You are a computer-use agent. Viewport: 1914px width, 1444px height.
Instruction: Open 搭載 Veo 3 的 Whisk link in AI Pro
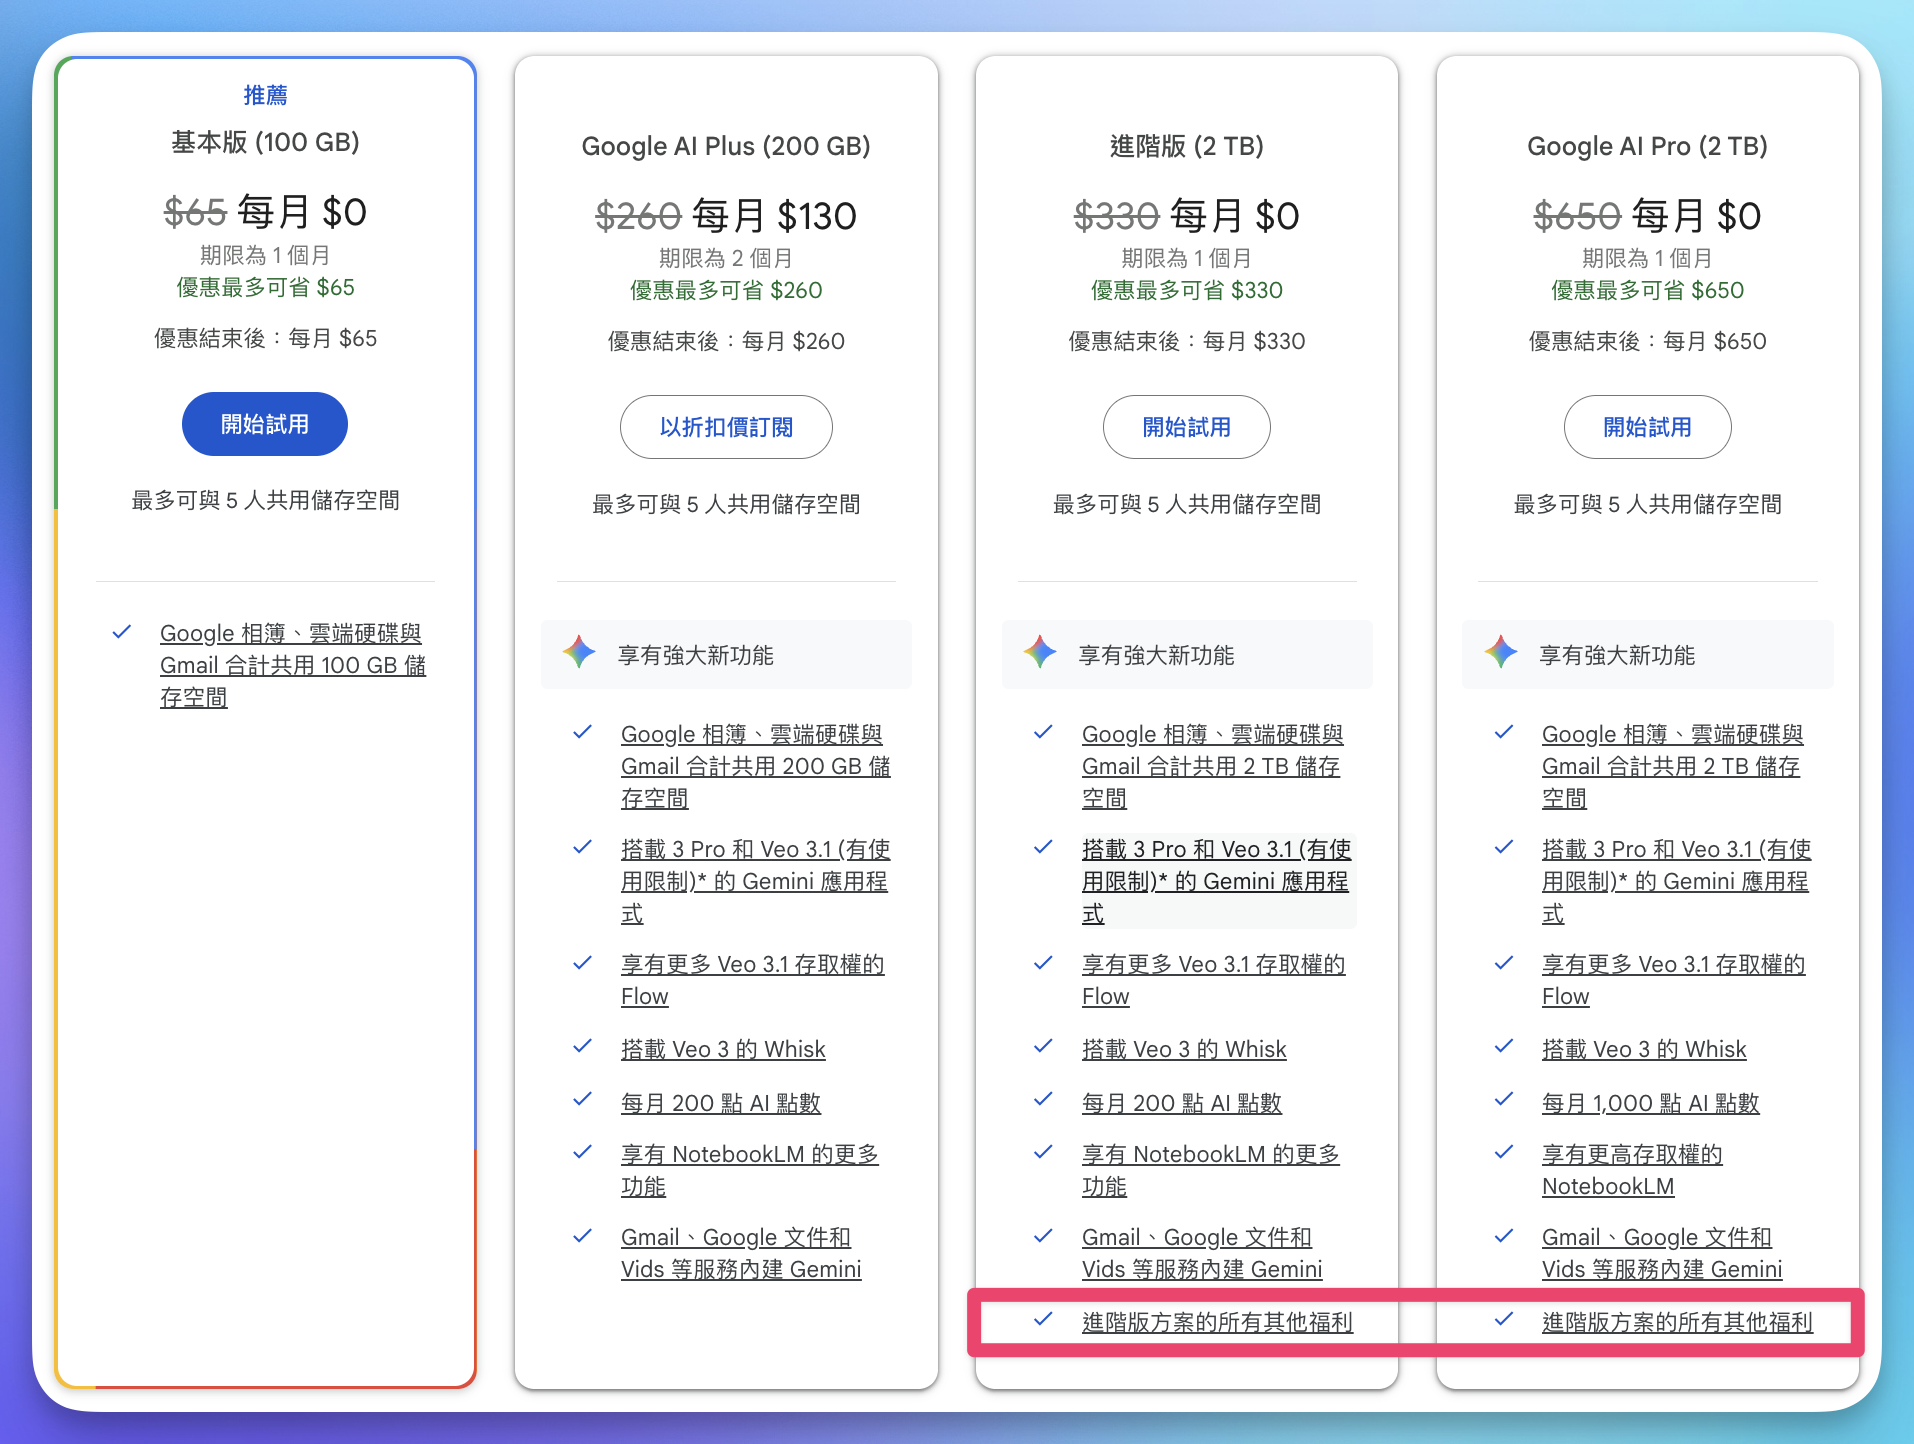pyautogui.click(x=1643, y=1049)
